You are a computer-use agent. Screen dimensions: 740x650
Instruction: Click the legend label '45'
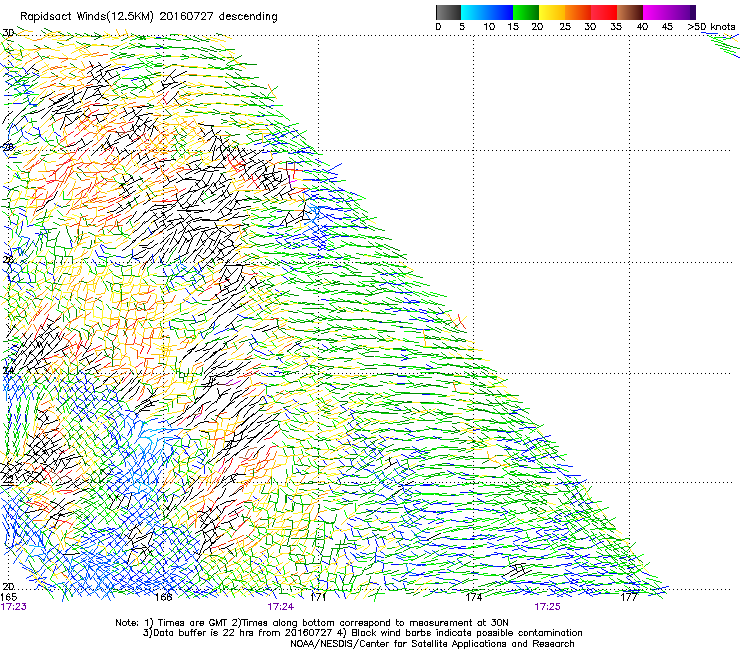click(667, 27)
